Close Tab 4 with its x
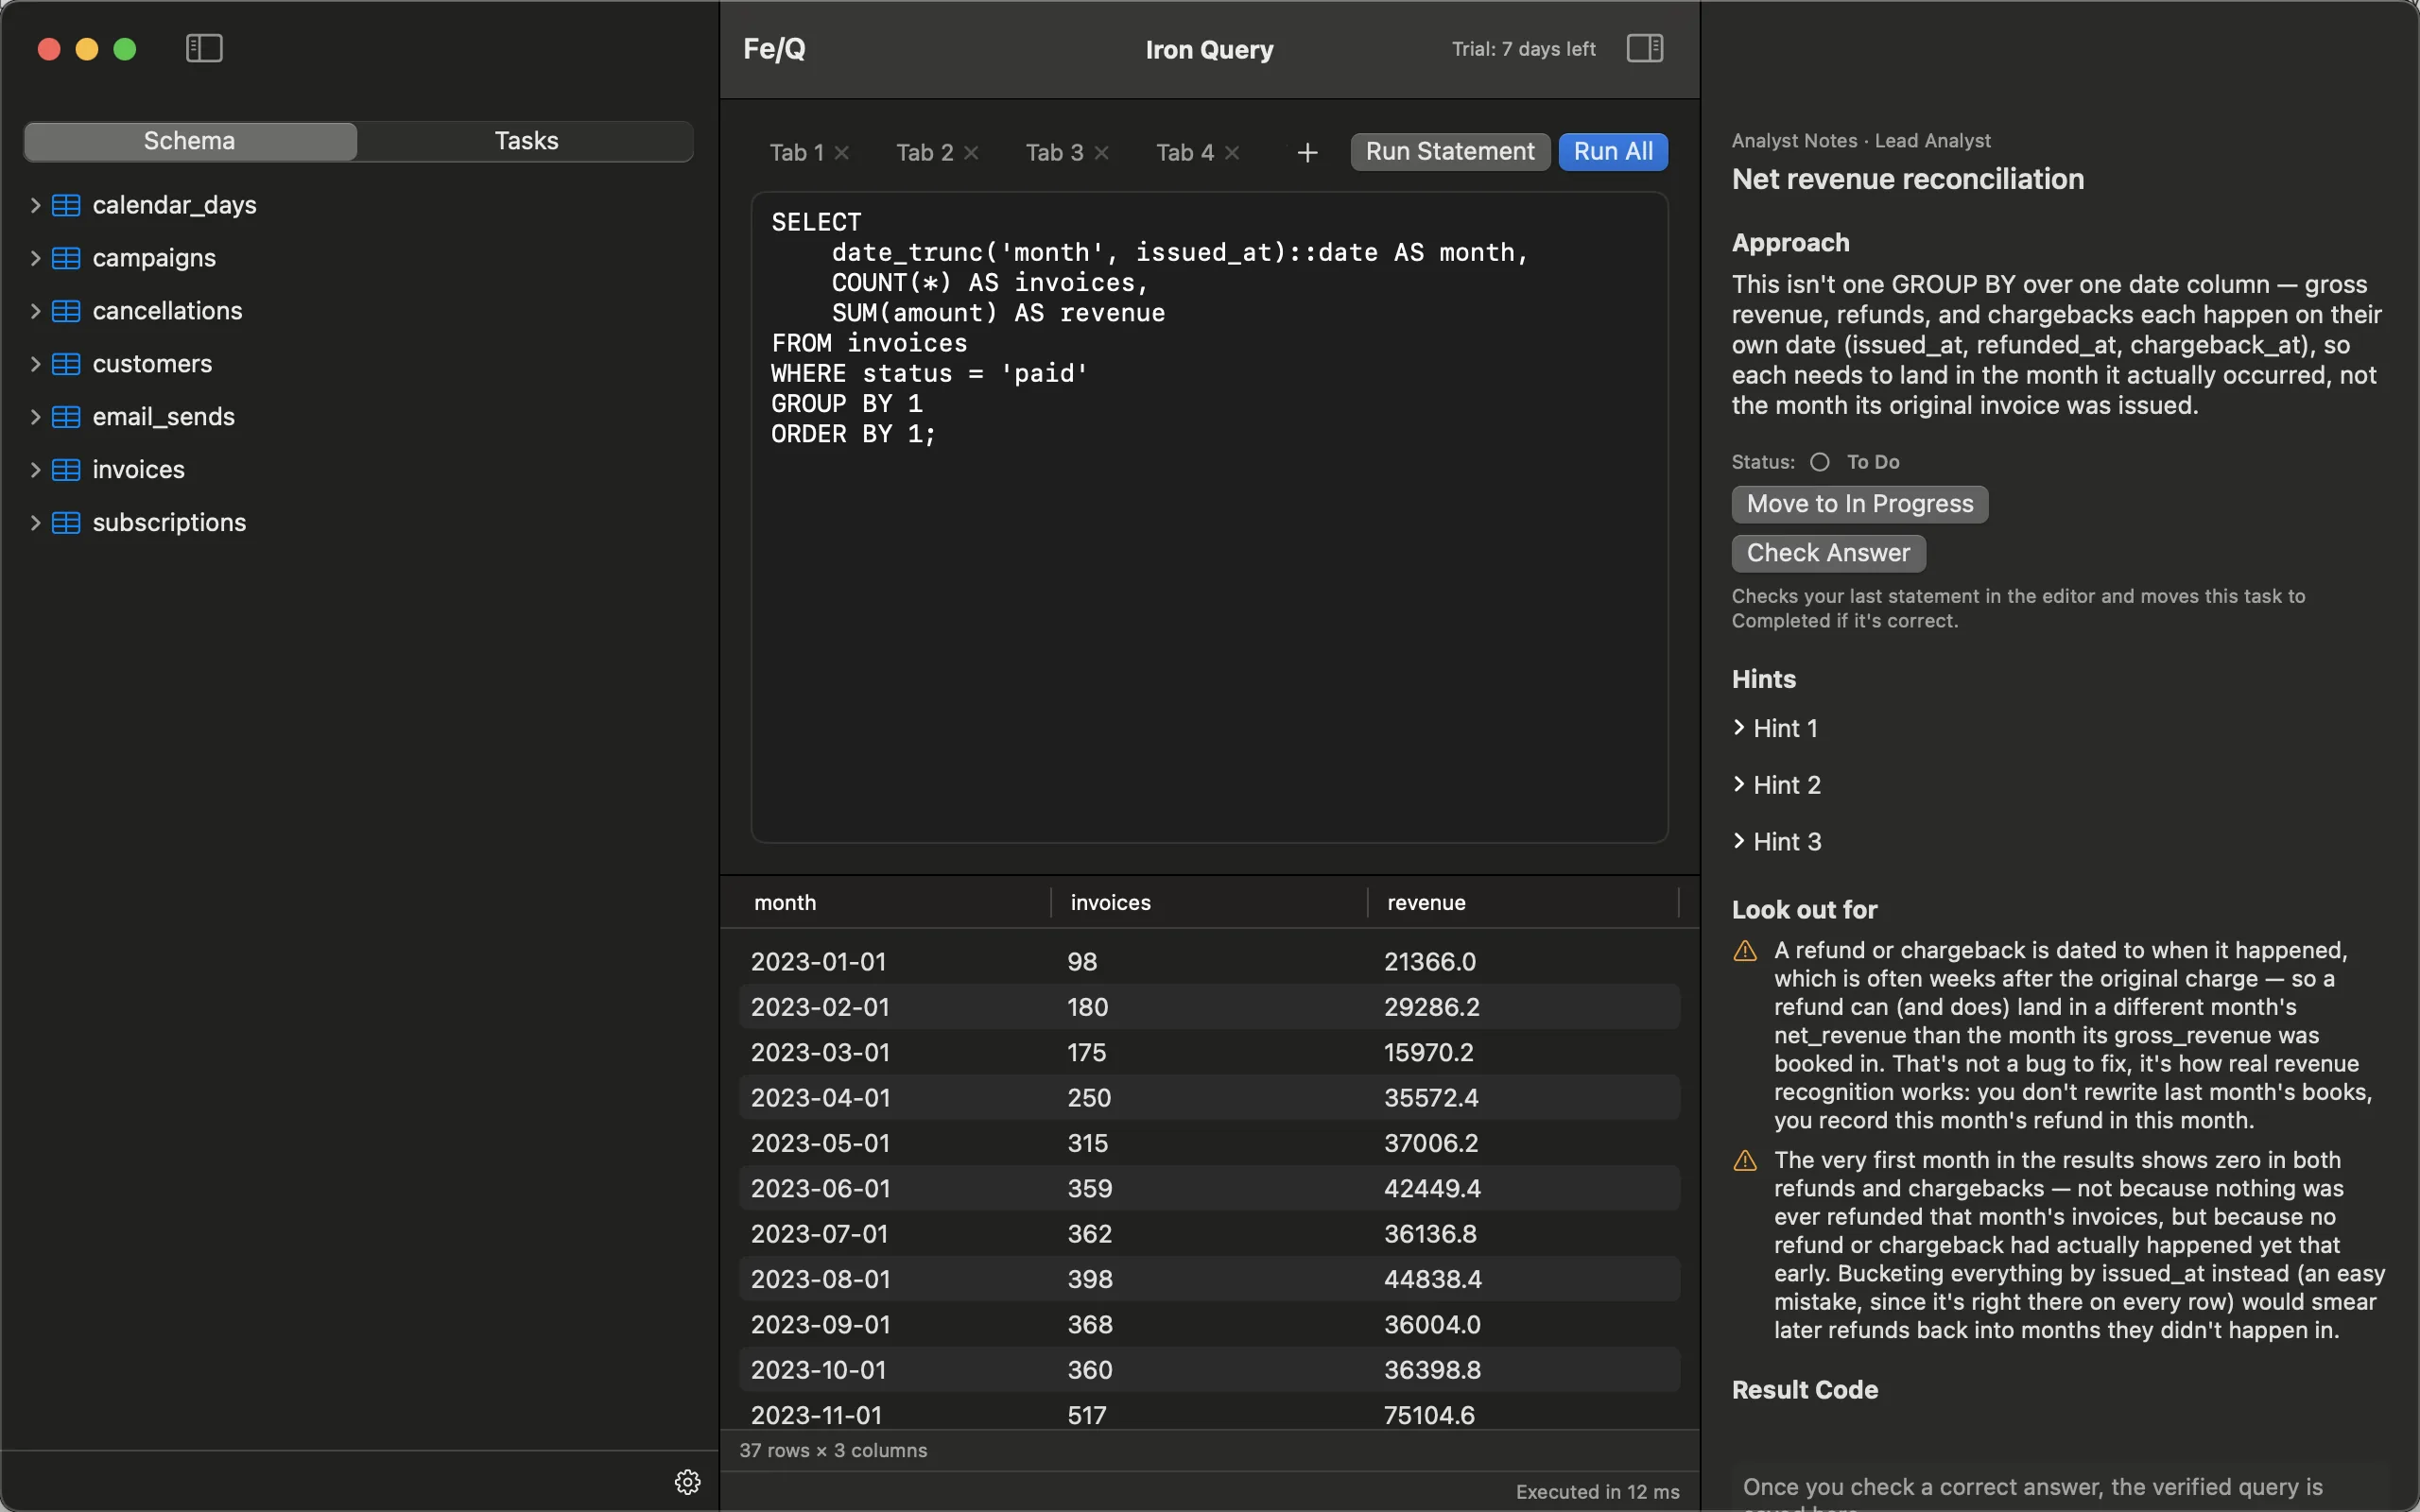 point(1232,152)
